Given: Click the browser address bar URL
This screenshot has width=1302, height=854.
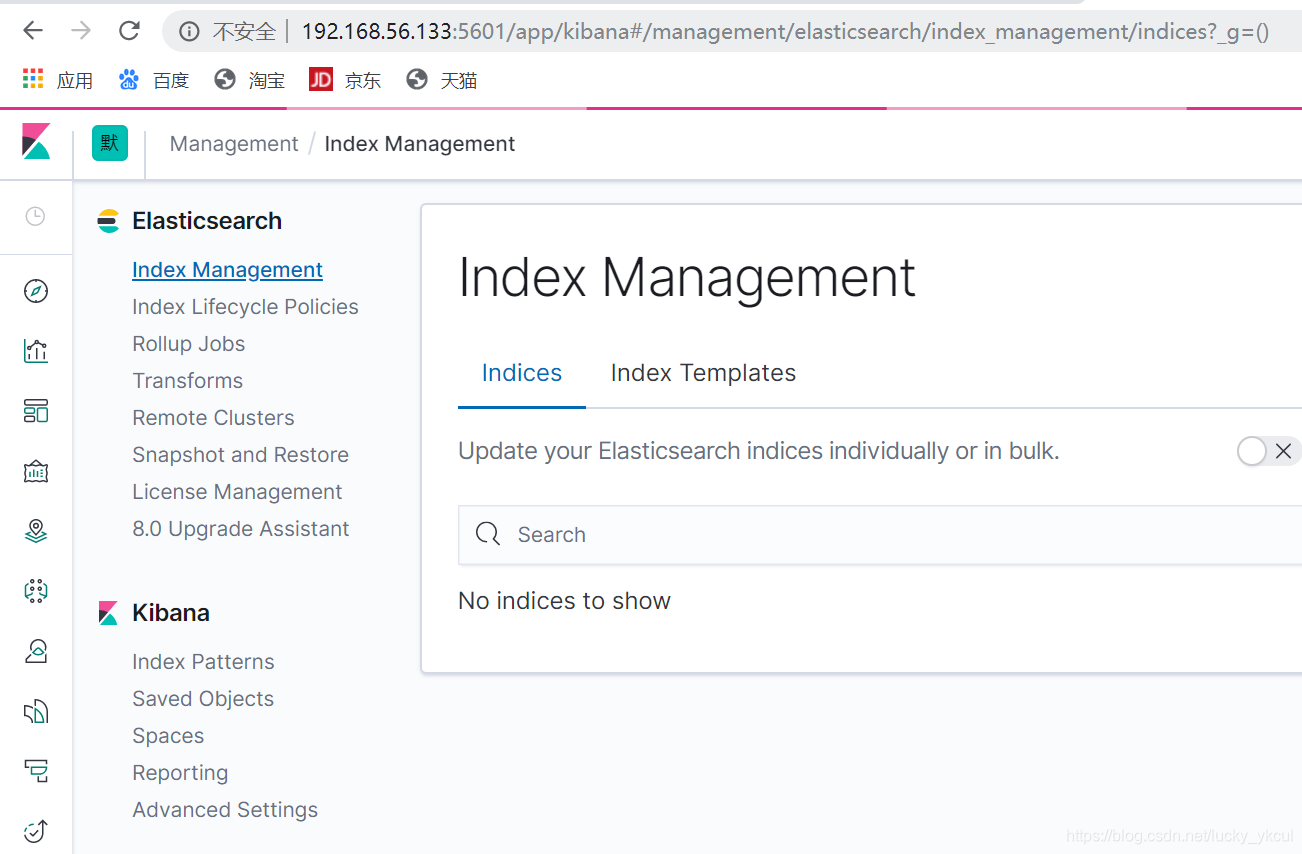Looking at the screenshot, I should point(785,32).
